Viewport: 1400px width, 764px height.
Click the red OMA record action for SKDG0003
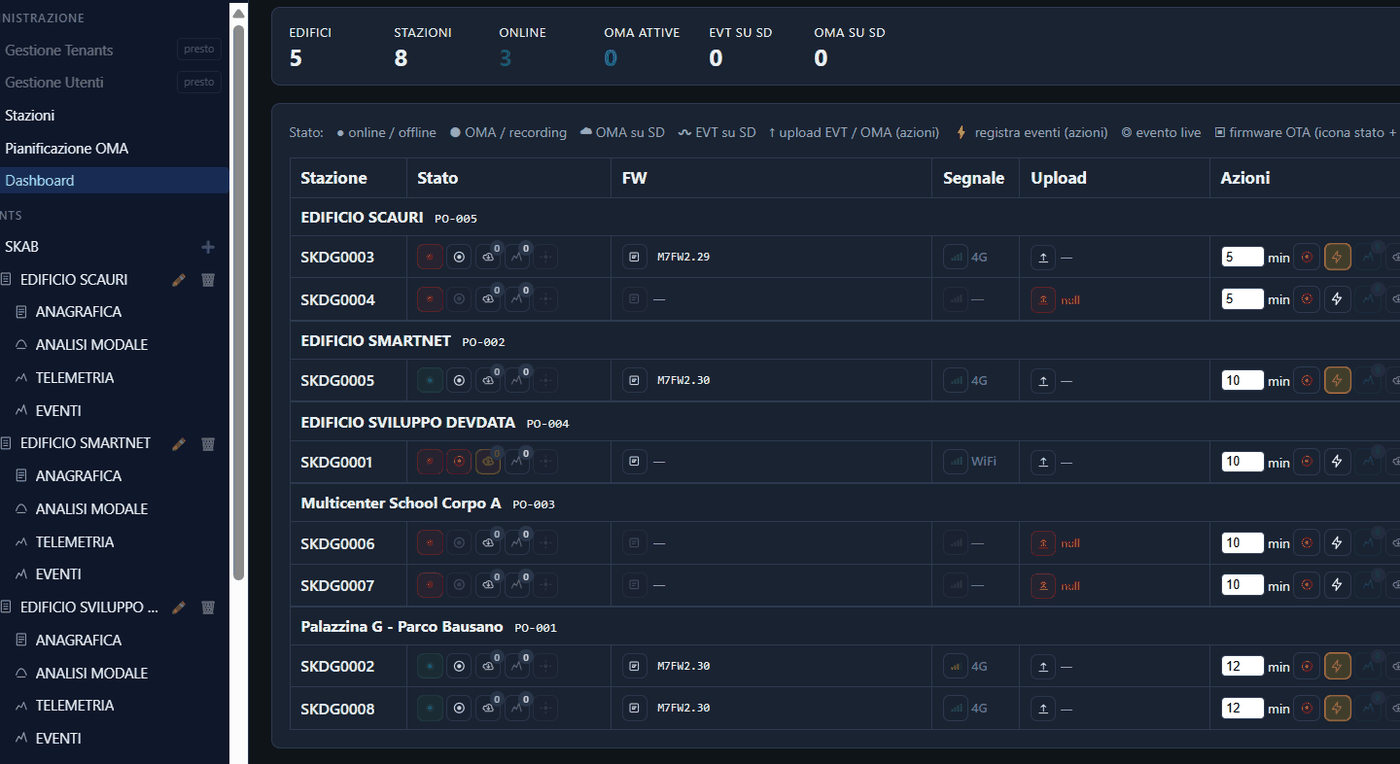pyautogui.click(x=1306, y=257)
